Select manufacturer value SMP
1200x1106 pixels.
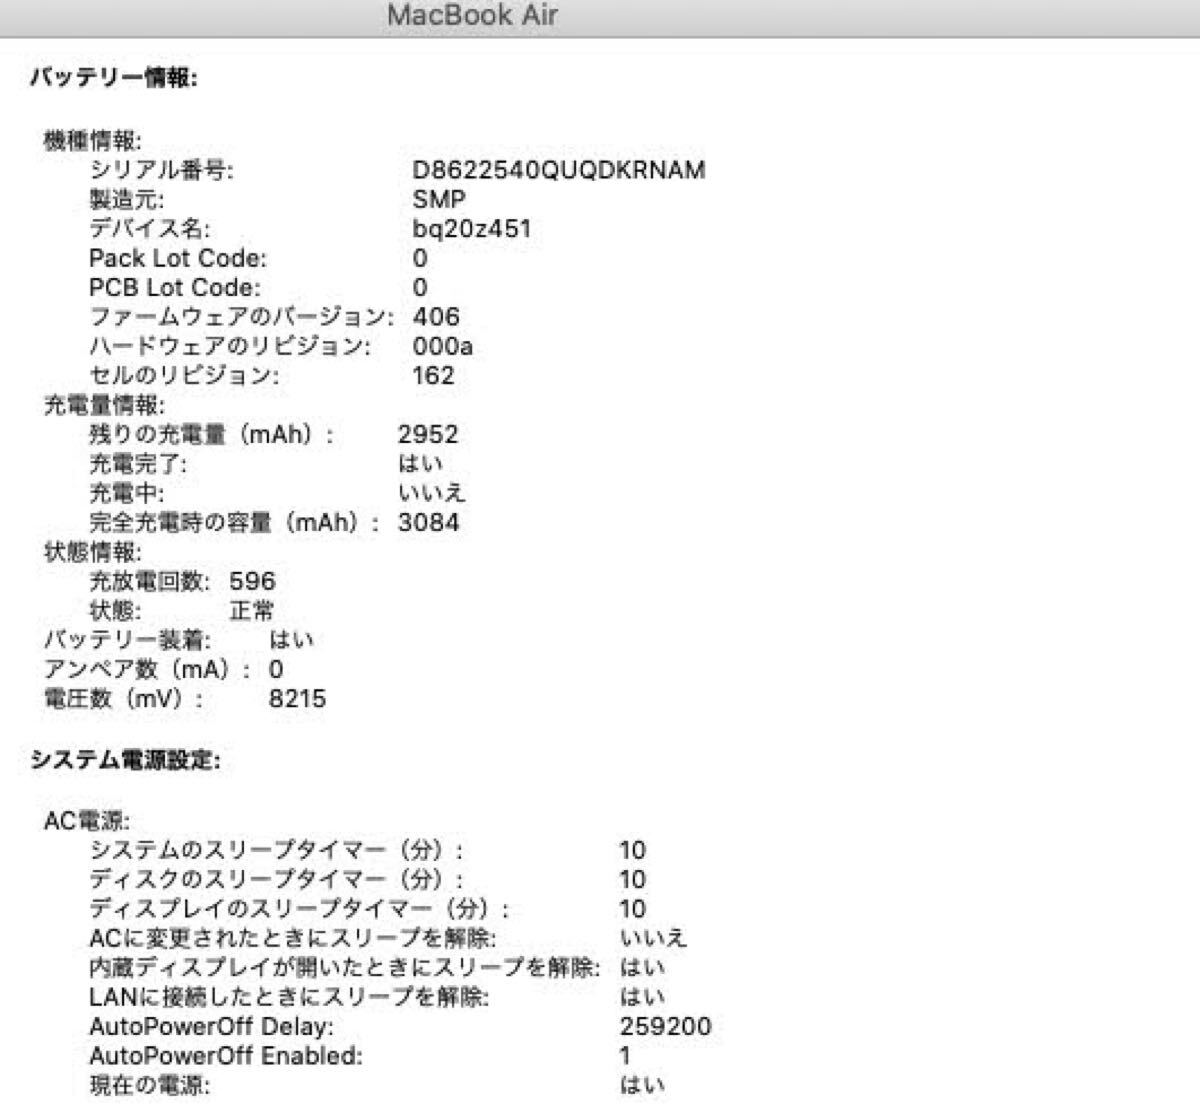(439, 199)
